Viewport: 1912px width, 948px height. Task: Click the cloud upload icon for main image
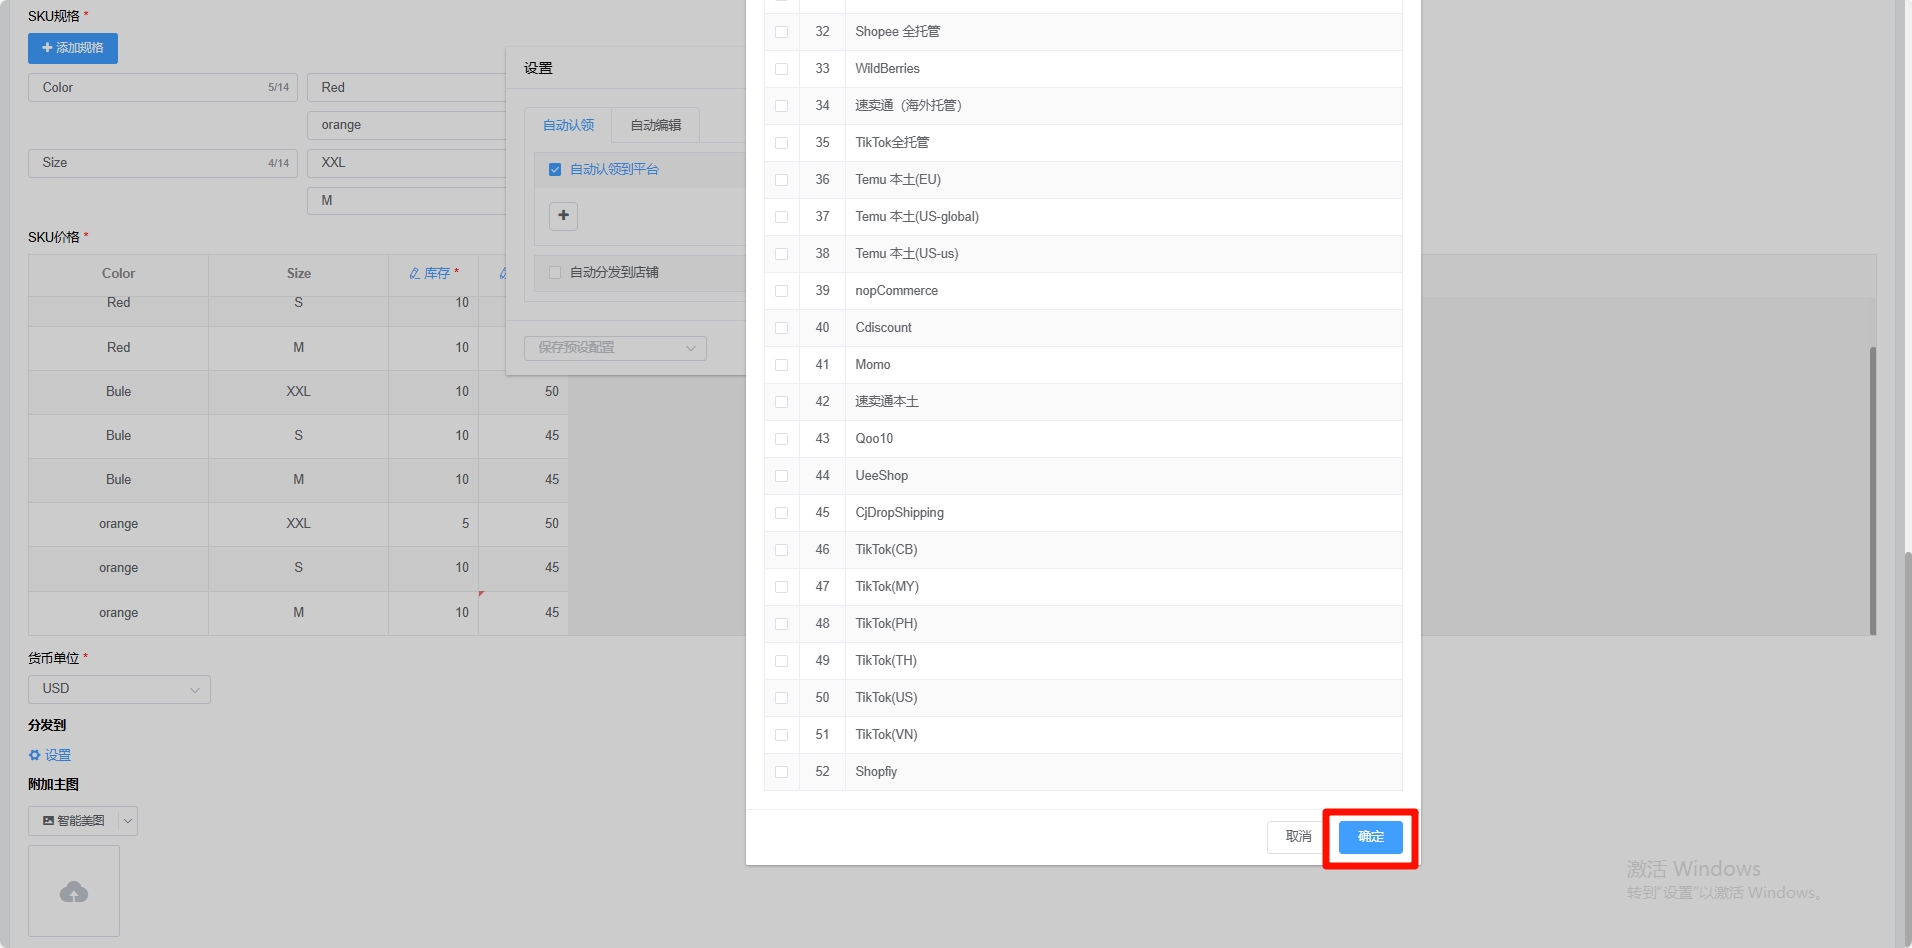pyautogui.click(x=74, y=892)
